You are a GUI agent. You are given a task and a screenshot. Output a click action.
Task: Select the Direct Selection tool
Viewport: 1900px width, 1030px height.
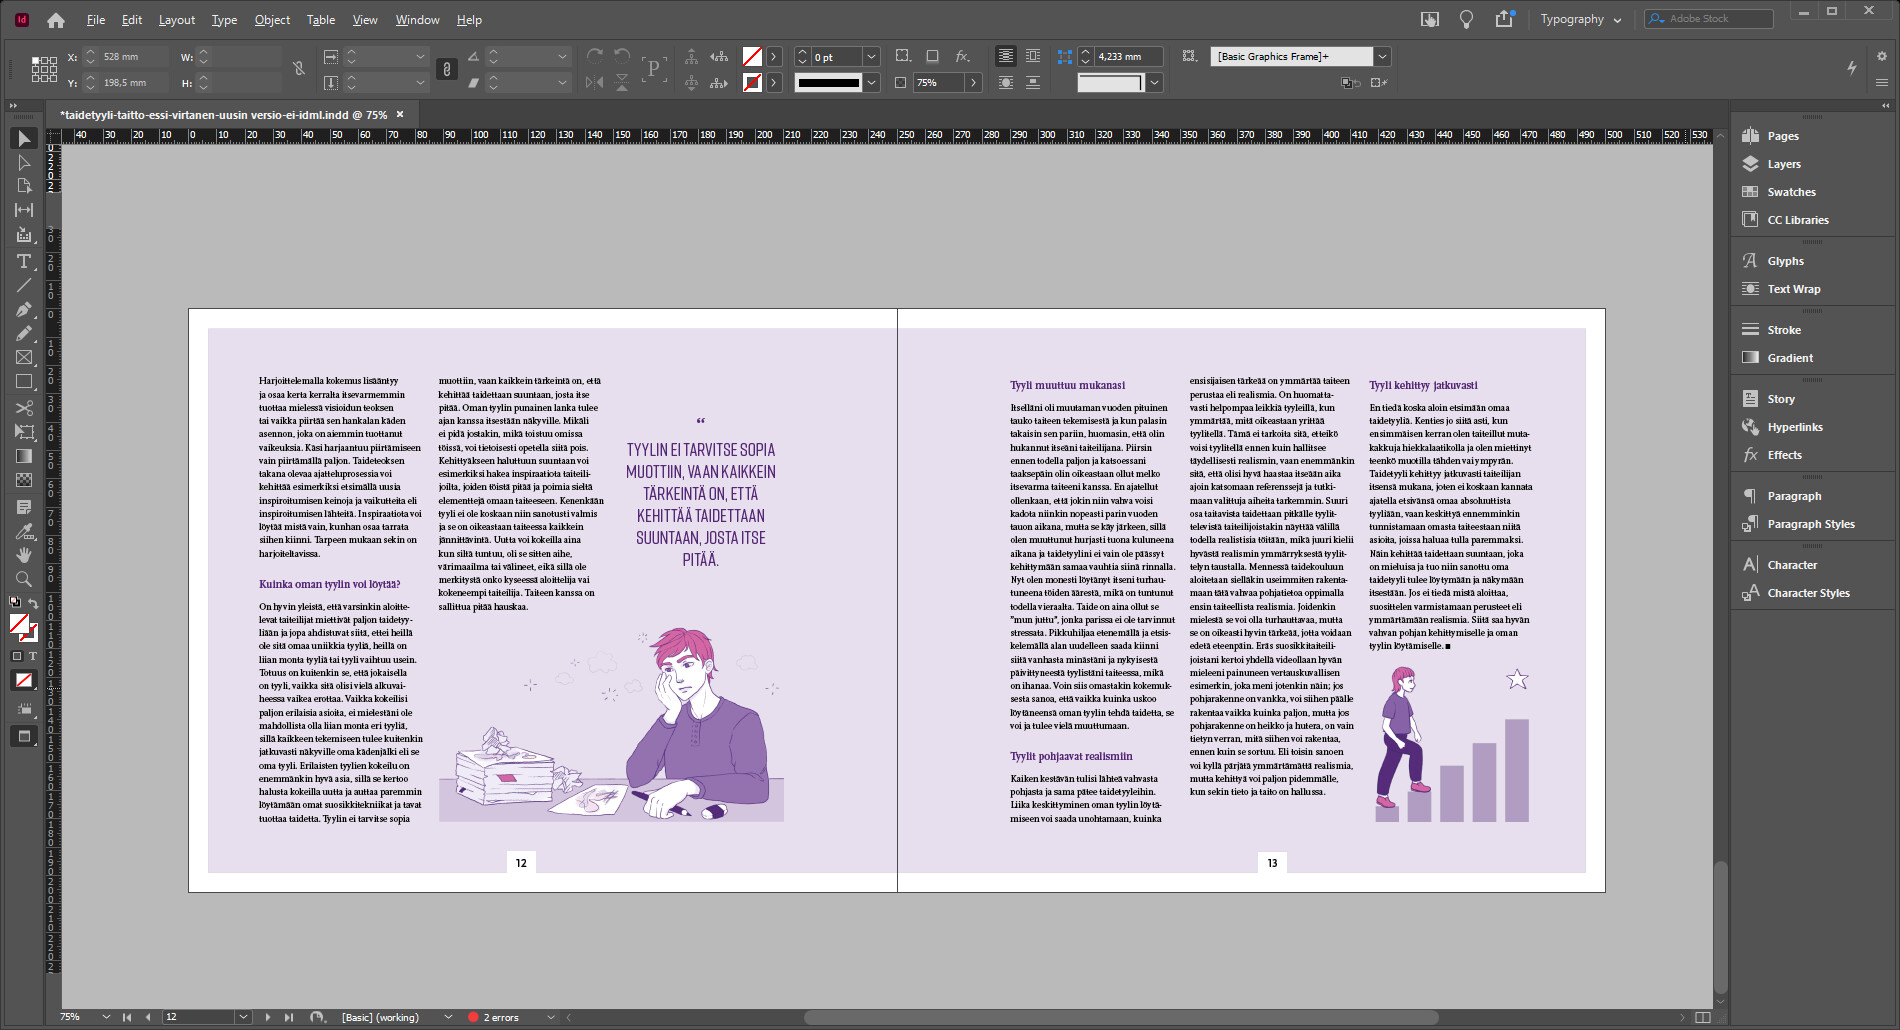coord(24,162)
